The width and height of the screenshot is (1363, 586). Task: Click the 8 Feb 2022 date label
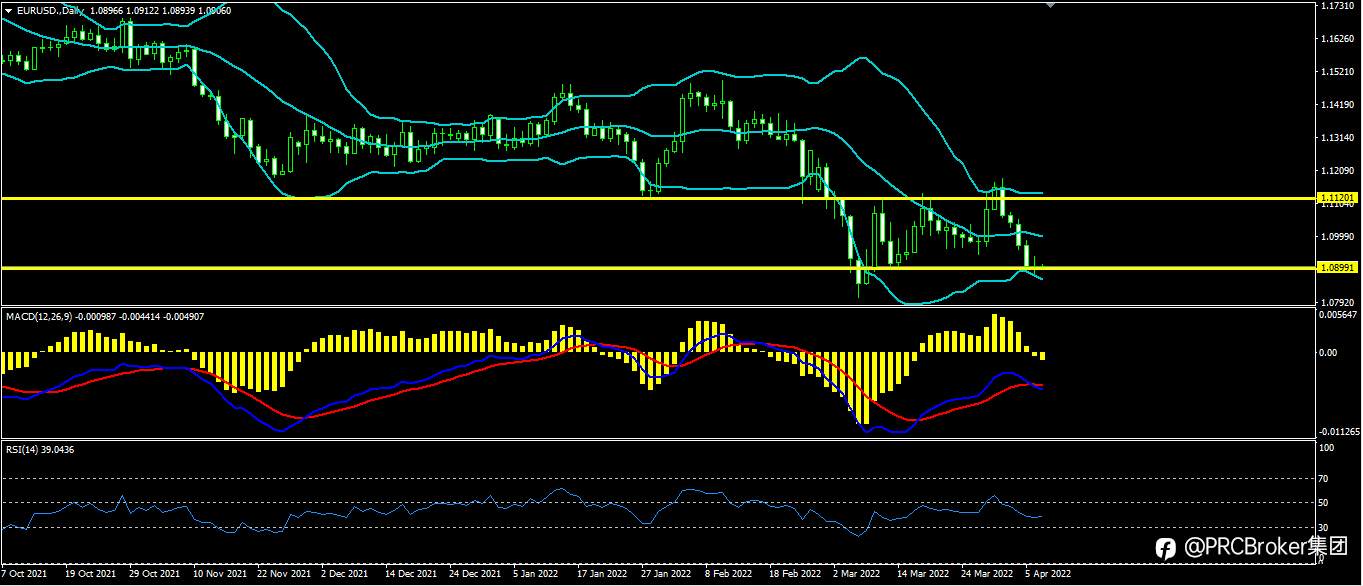pos(728,575)
